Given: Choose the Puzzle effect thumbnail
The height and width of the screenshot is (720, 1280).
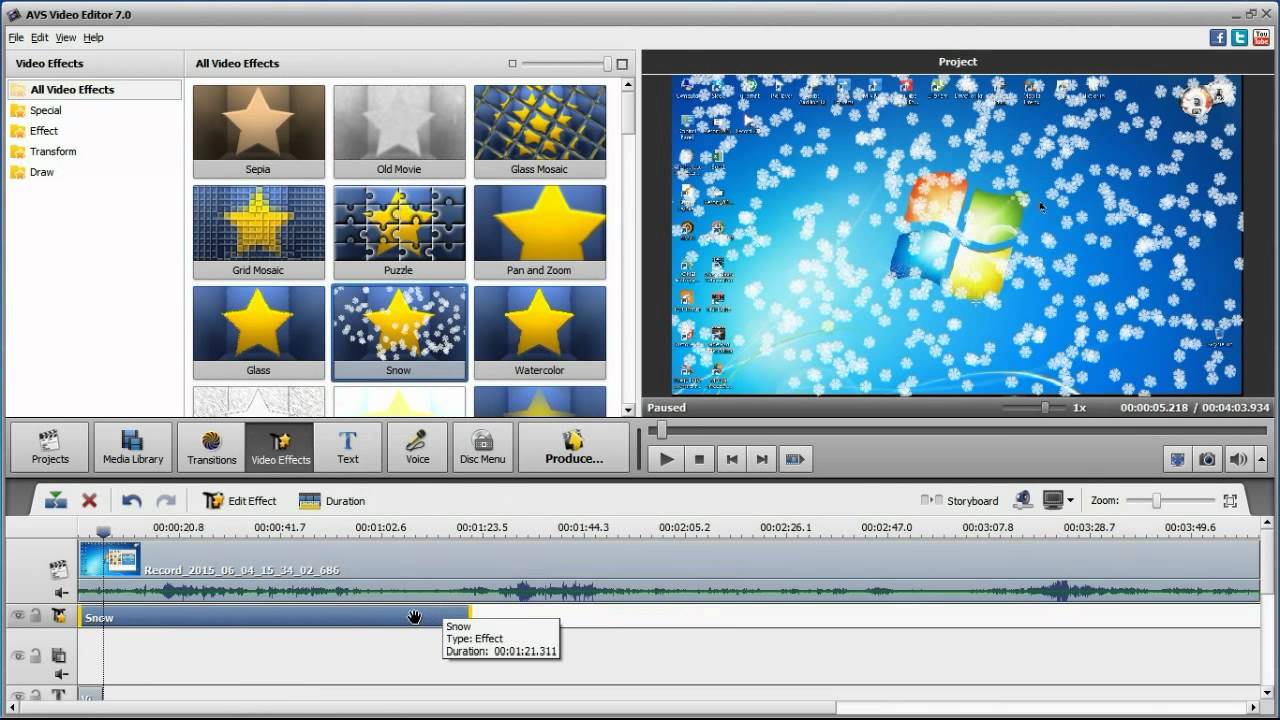Looking at the screenshot, I should coord(399,231).
